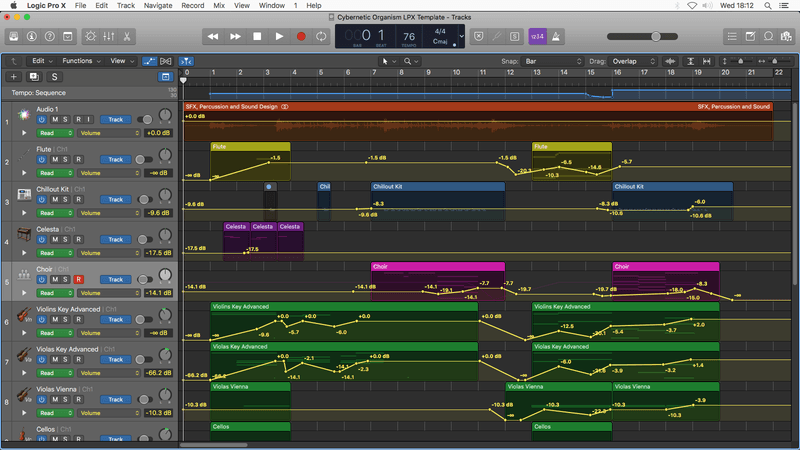Toggle the Global Tracks blue button
Screen dimensions: 800x450
165,77
